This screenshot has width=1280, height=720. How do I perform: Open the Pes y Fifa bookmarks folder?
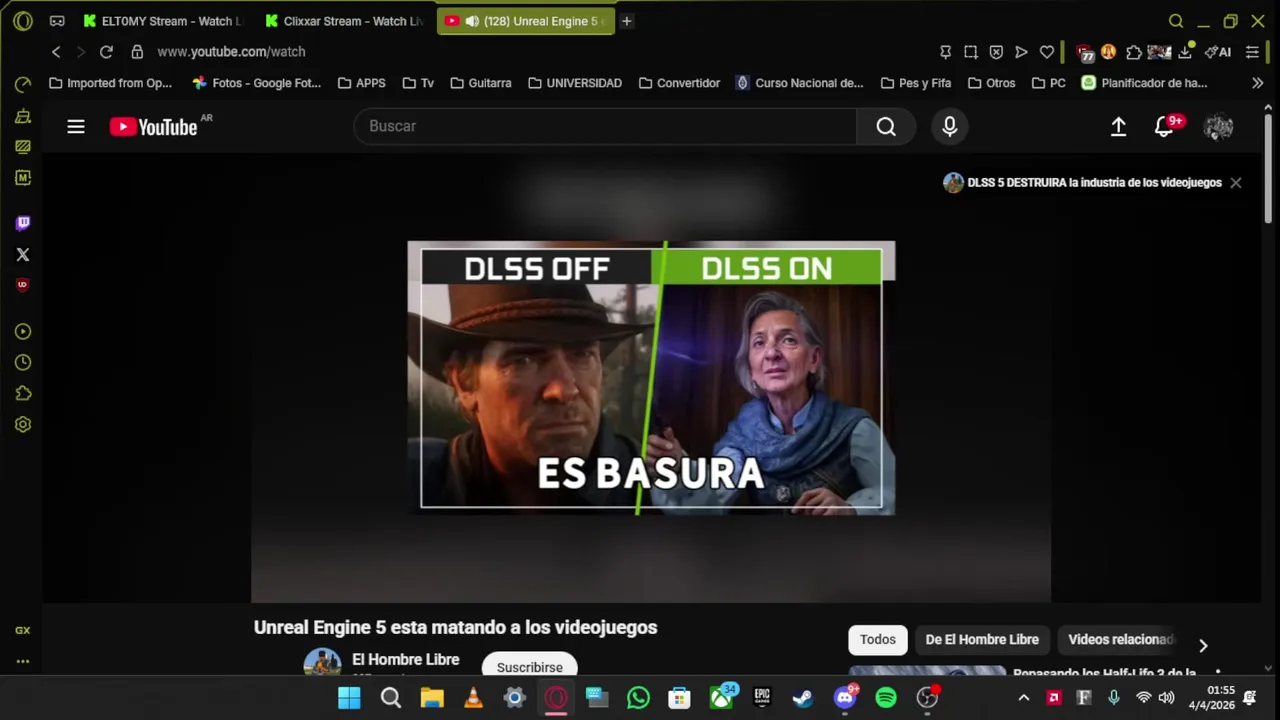tap(916, 83)
